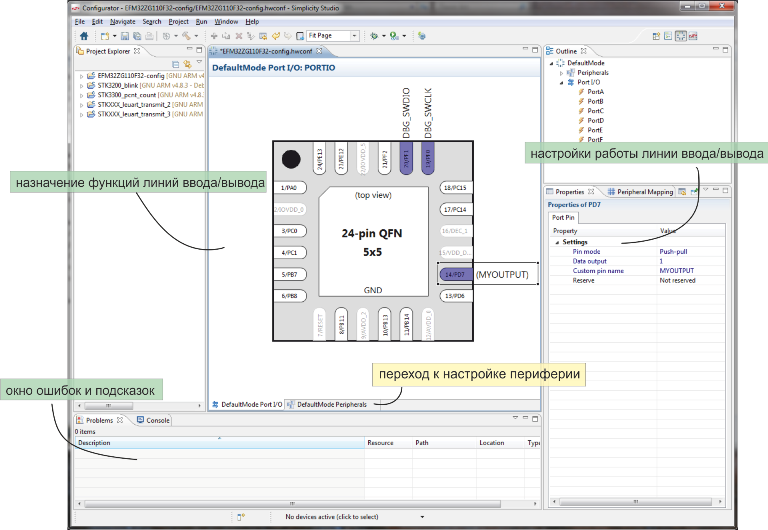Click the PortA pin icon in Outline
The height and width of the screenshot is (530, 768).
pos(581,92)
